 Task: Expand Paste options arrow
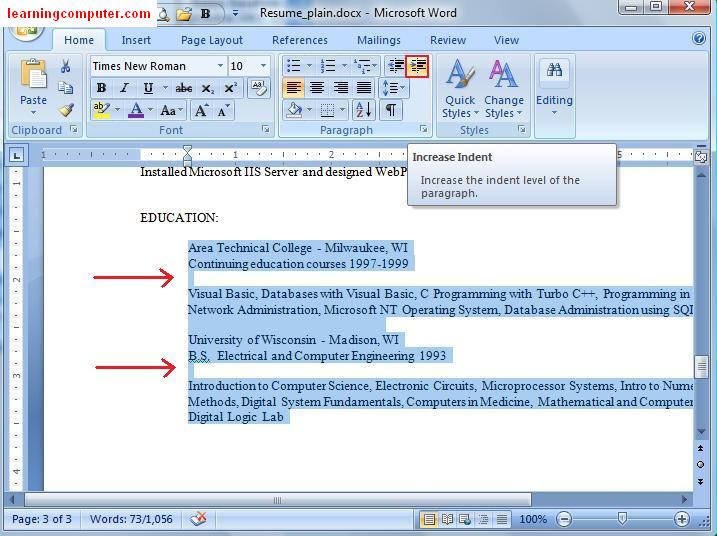(x=33, y=113)
